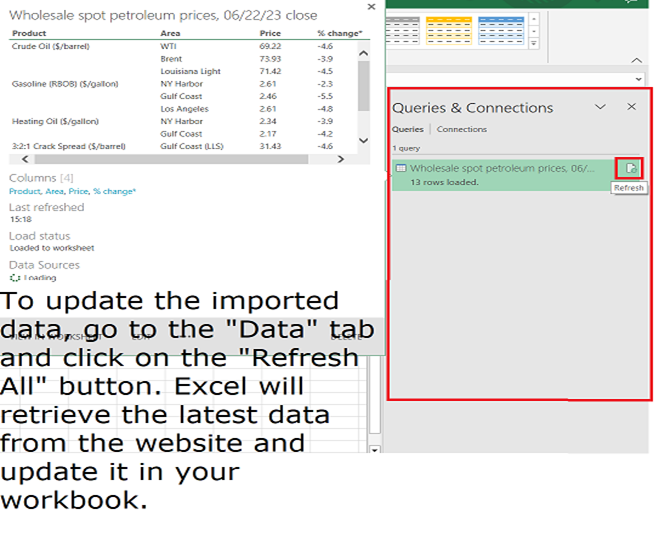
Task: Close the Queries & Connections pane
Action: [x=631, y=107]
